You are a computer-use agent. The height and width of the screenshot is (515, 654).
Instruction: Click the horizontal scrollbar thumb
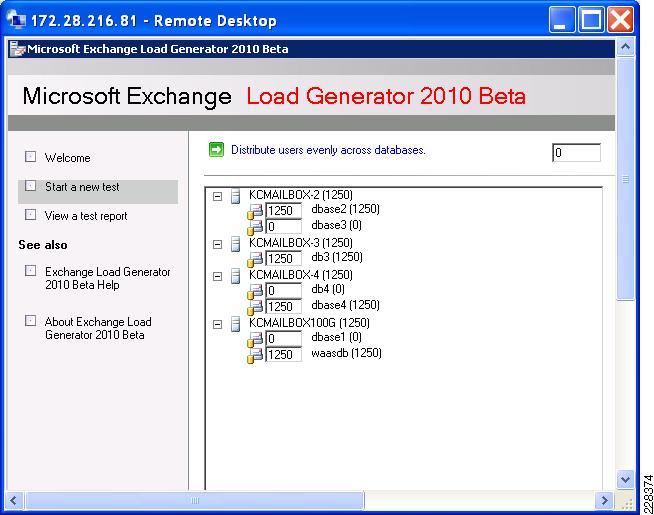click(194, 500)
